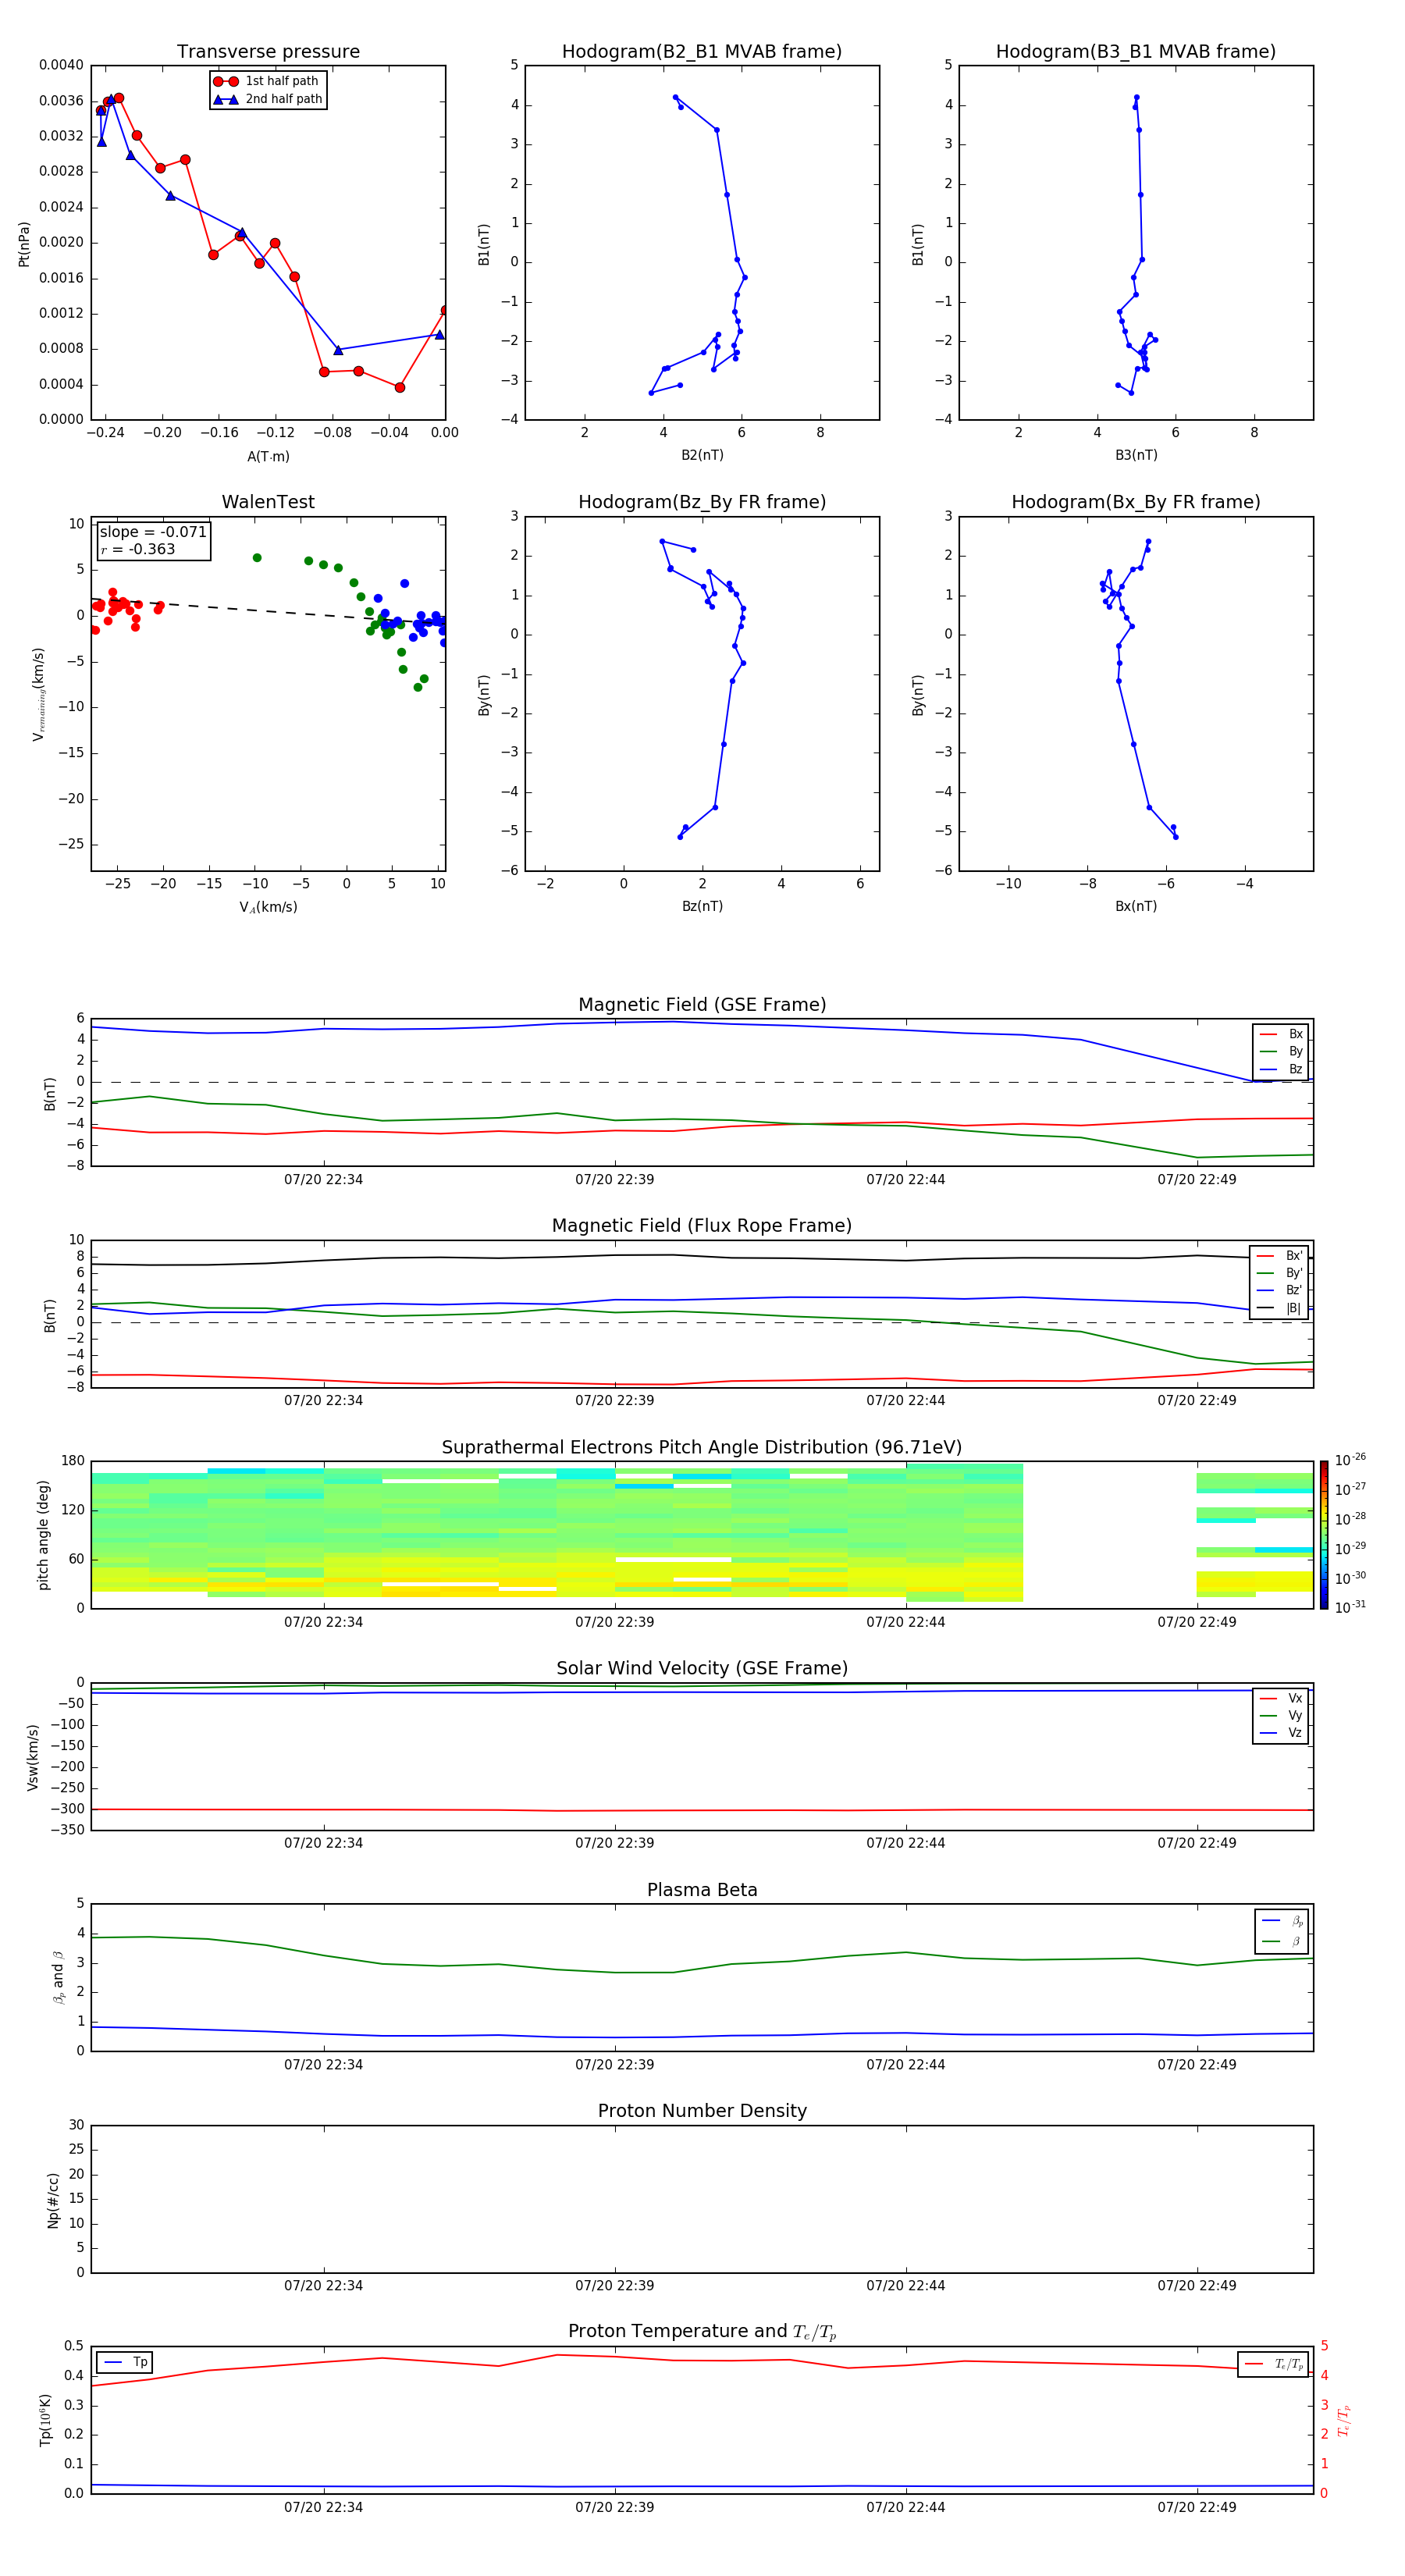The height and width of the screenshot is (2576, 1405).
Task: Click the 'Hodogram(B3_B1 MVAB frame)' title
Action: 1136,51
